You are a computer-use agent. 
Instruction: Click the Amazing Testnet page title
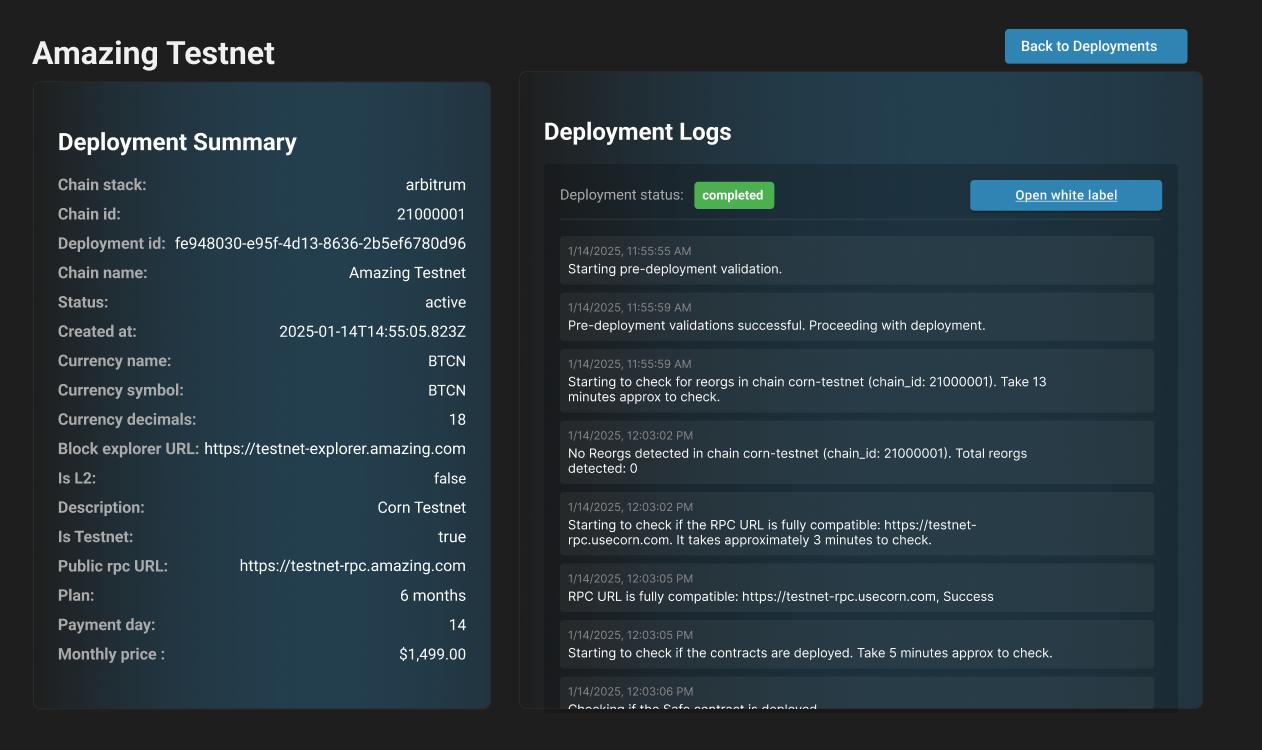[153, 53]
